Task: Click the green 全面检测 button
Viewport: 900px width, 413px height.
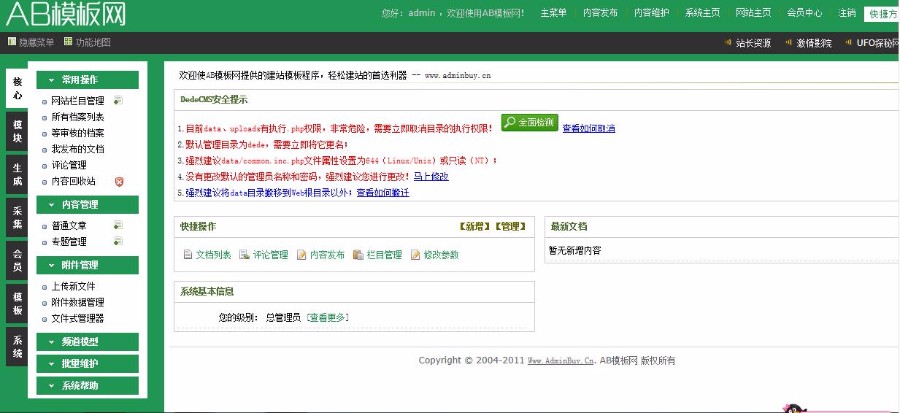Action: pos(529,122)
